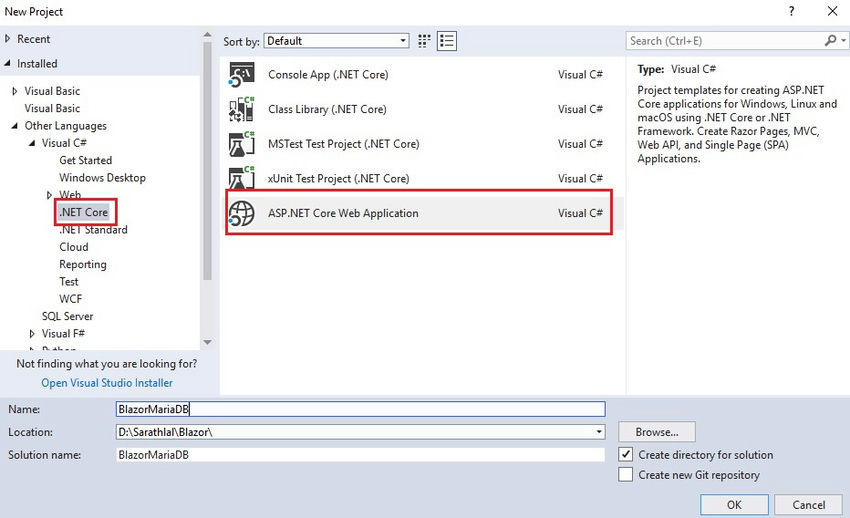Click the tree scrollbar up arrow
This screenshot has height=518, width=850.
click(x=207, y=35)
